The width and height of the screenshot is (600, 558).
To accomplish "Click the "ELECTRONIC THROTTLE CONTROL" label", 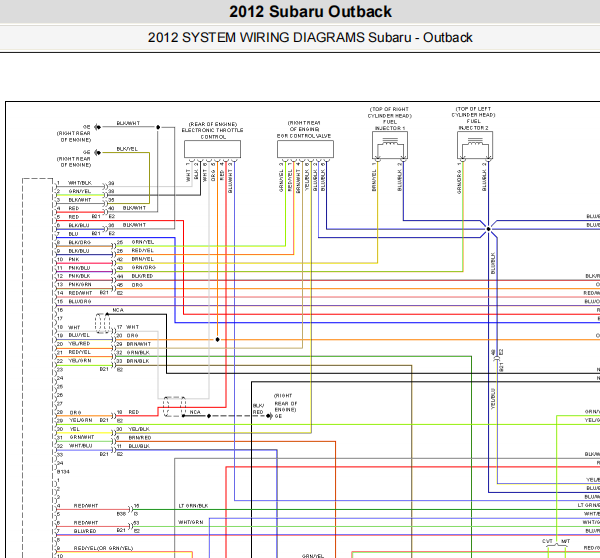I will point(212,134).
